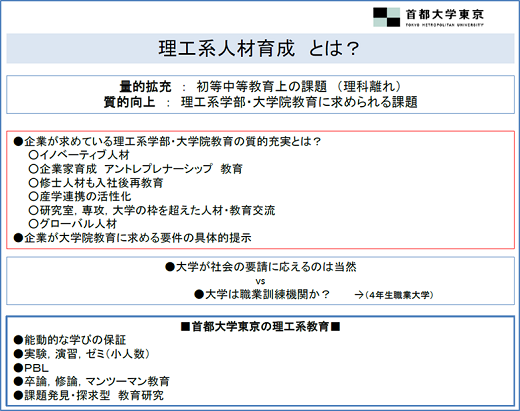Select the note →(4年生職業大学)
Image resolution: width=520 pixels, height=411 pixels.
(394, 295)
